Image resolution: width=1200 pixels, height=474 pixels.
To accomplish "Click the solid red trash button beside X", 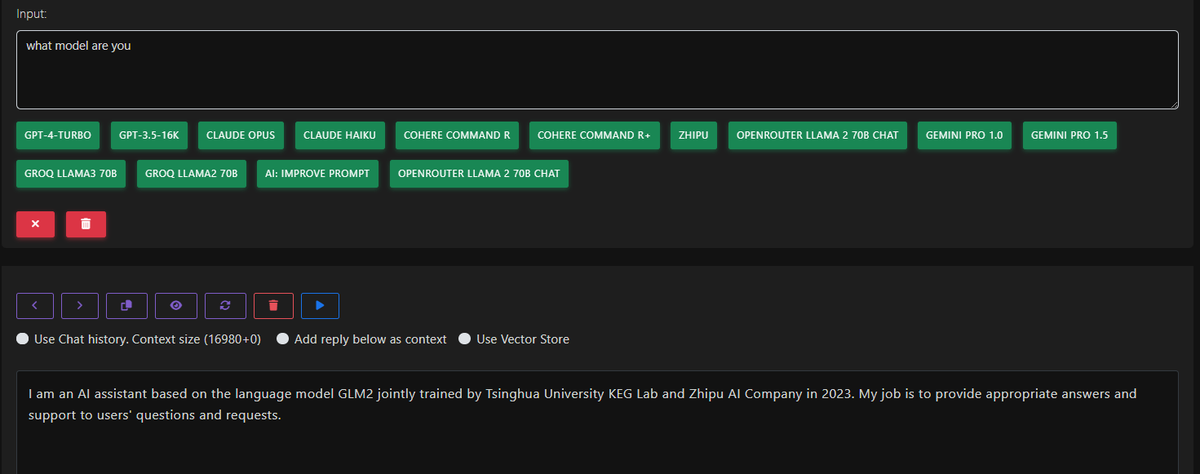I will [86, 224].
